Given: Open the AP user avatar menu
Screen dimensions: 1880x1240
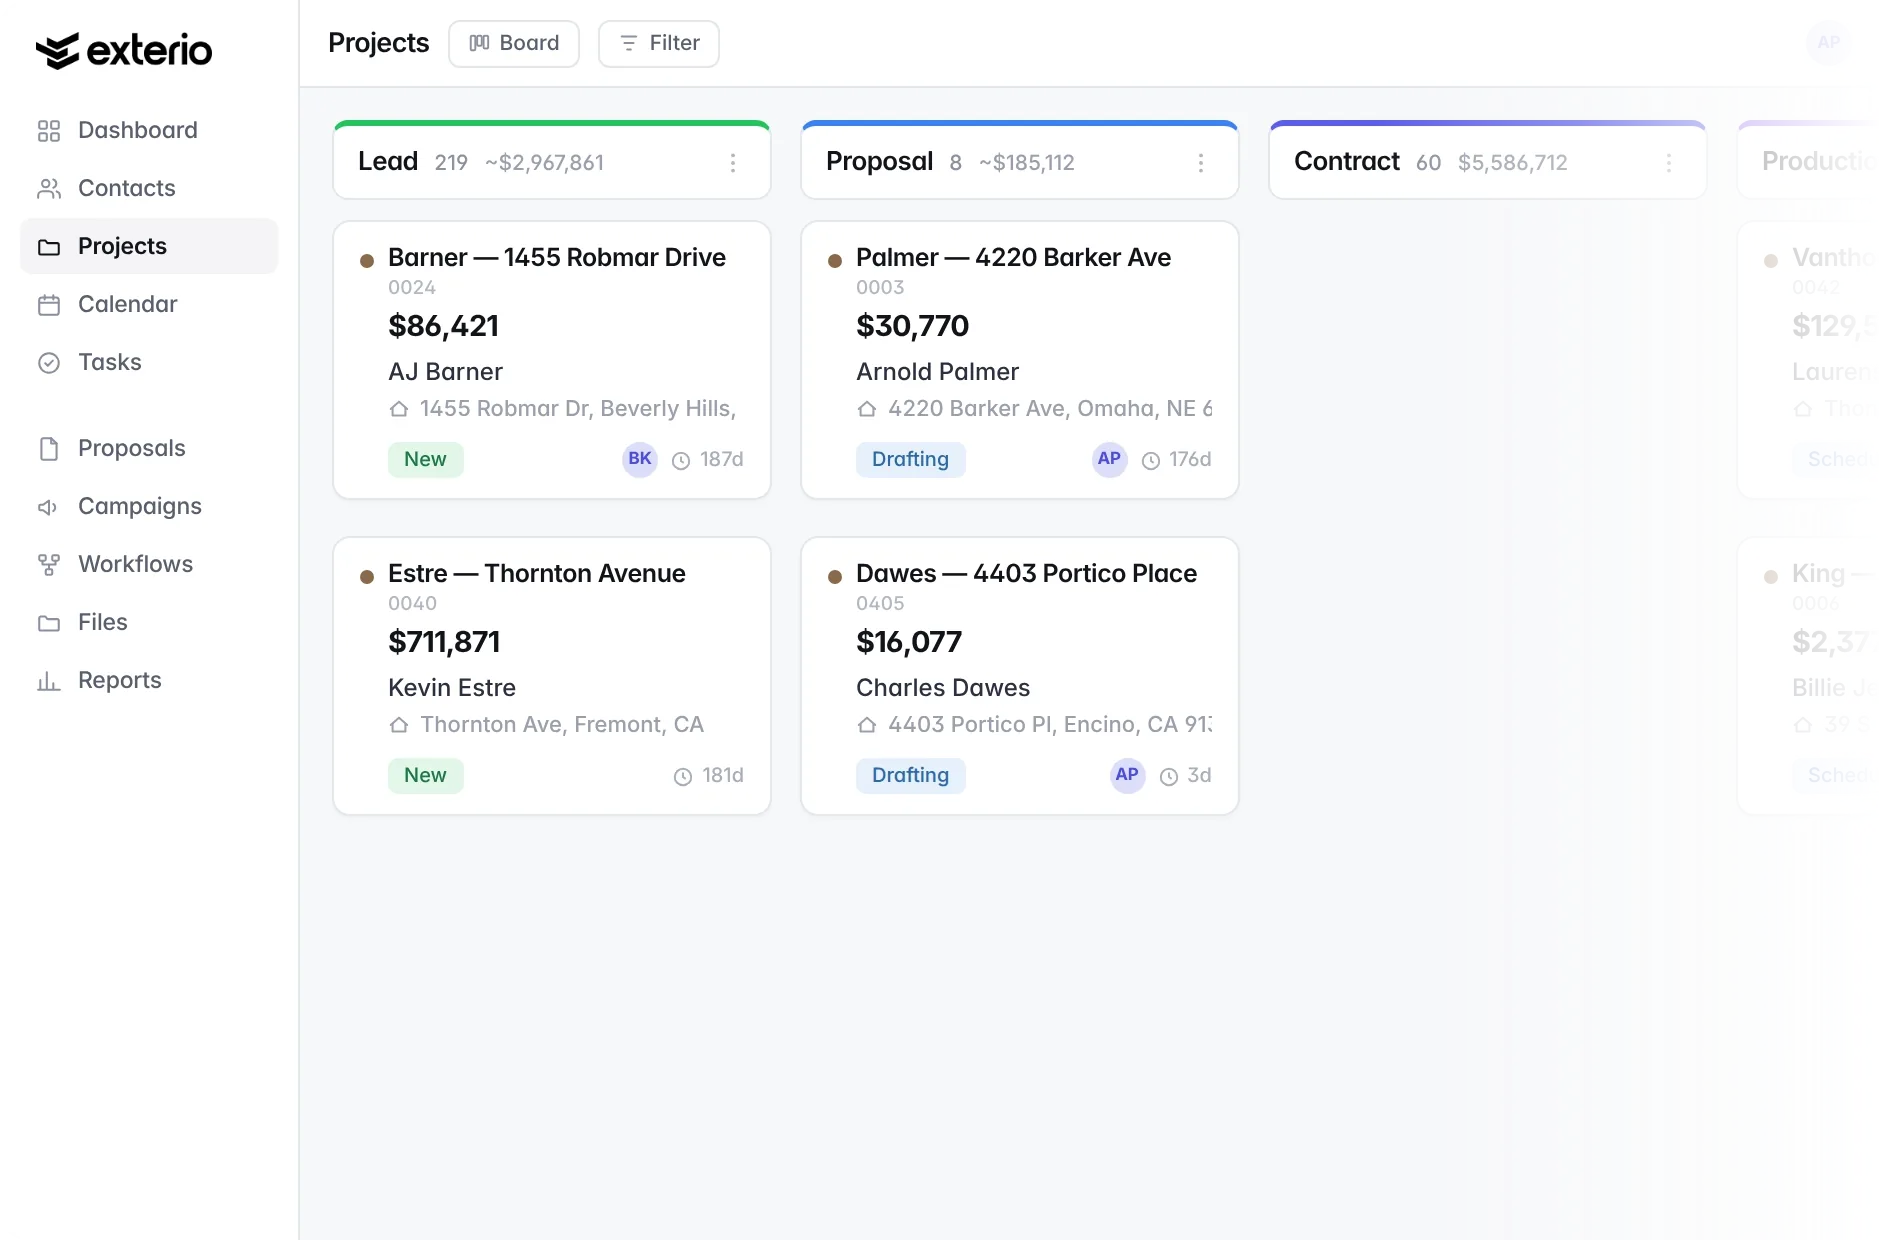Looking at the screenshot, I should click(1828, 42).
